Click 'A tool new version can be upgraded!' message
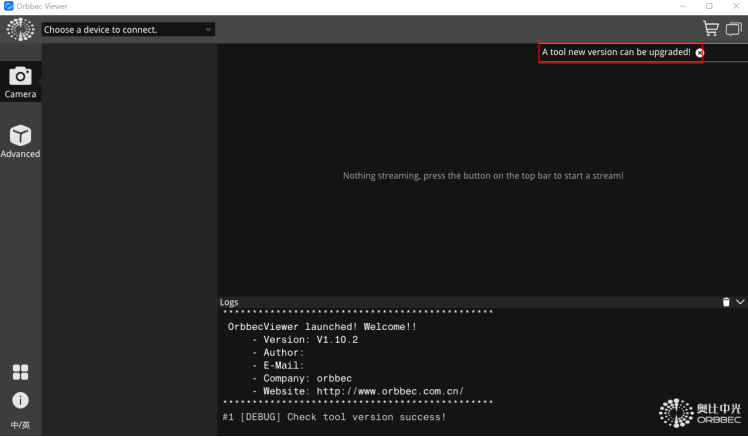 click(615, 52)
